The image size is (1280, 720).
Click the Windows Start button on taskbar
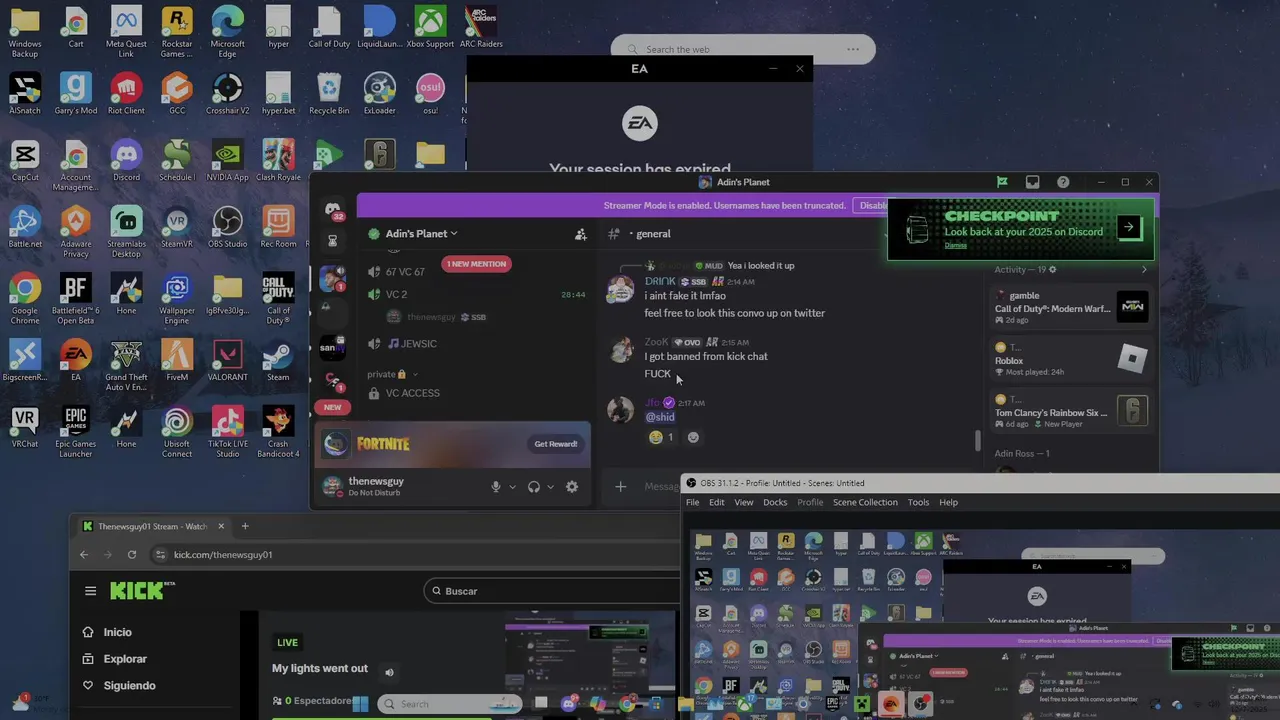click(x=360, y=704)
